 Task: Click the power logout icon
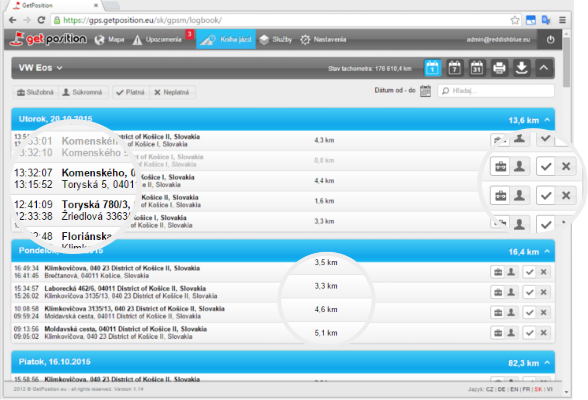pyautogui.click(x=550, y=39)
